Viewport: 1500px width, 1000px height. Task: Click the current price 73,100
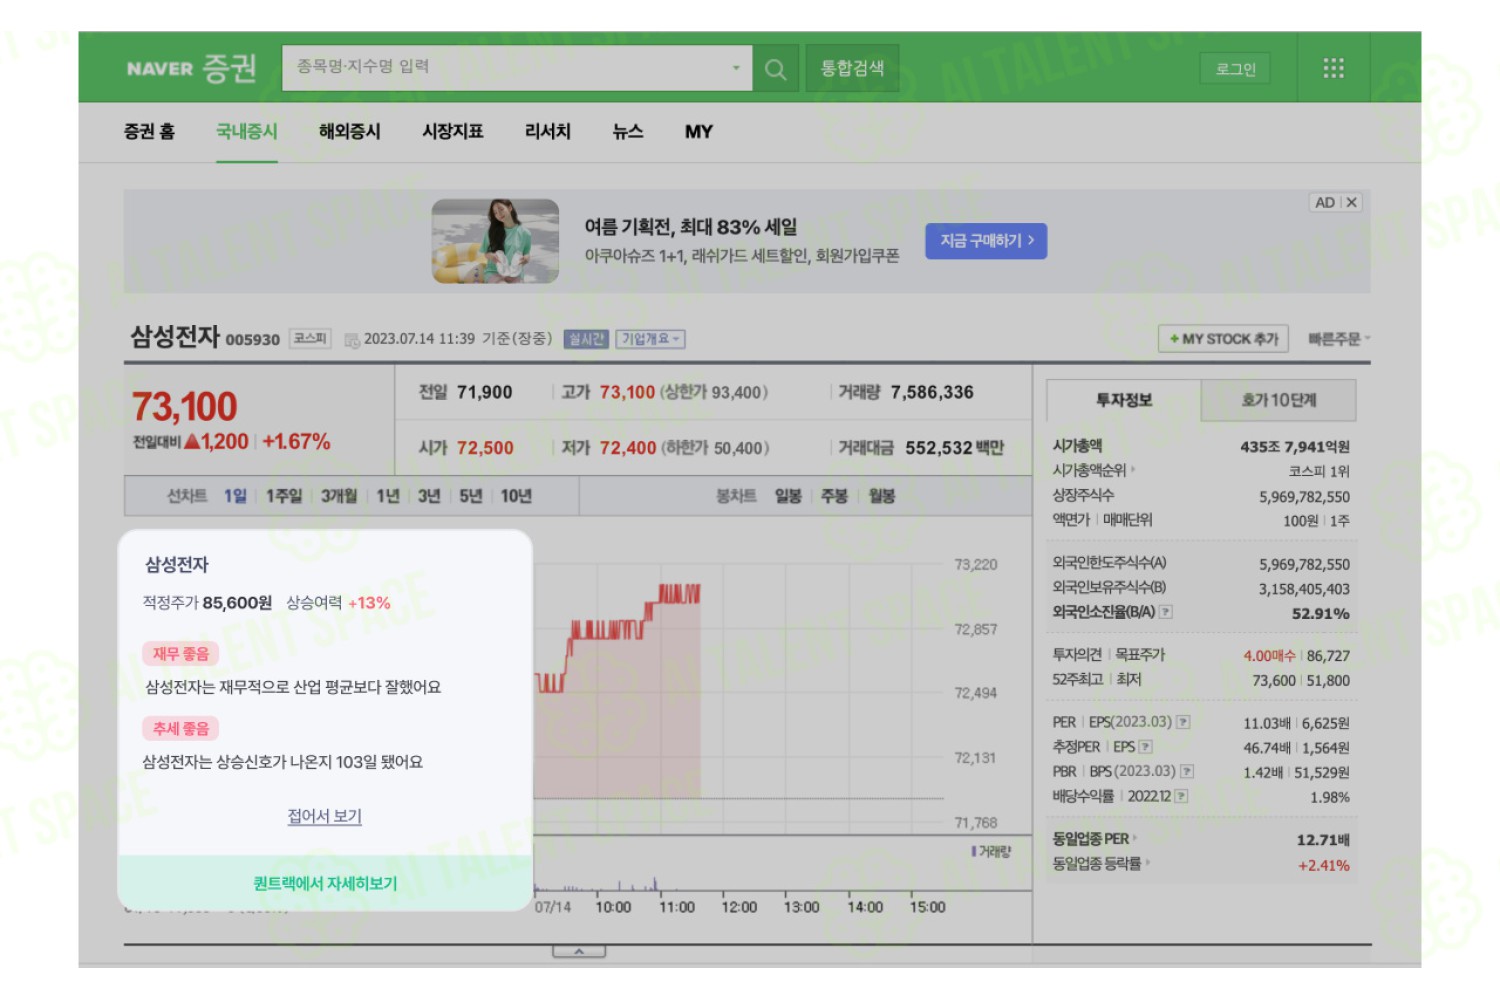tap(185, 407)
